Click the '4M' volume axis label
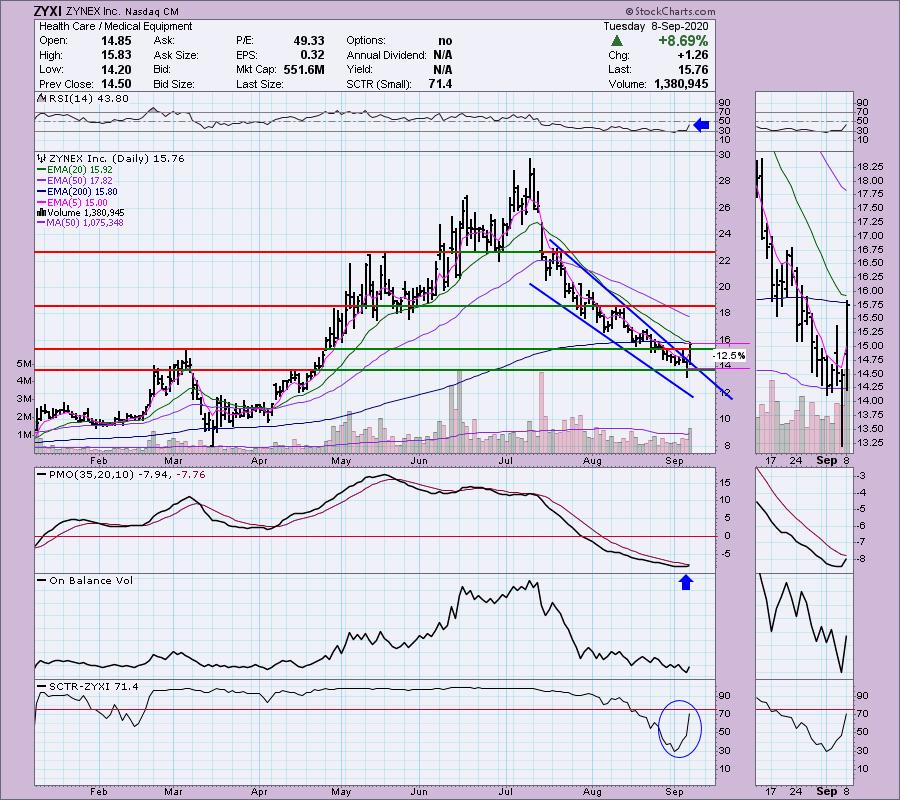 [24, 380]
